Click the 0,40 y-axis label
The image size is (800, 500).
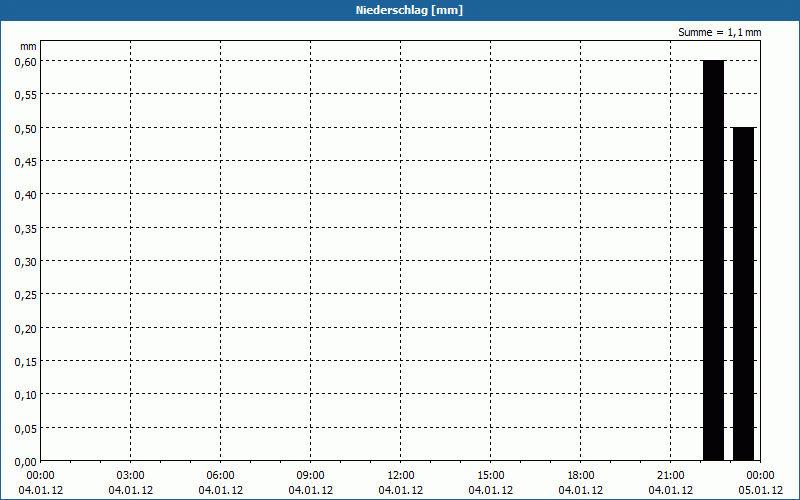pos(26,195)
